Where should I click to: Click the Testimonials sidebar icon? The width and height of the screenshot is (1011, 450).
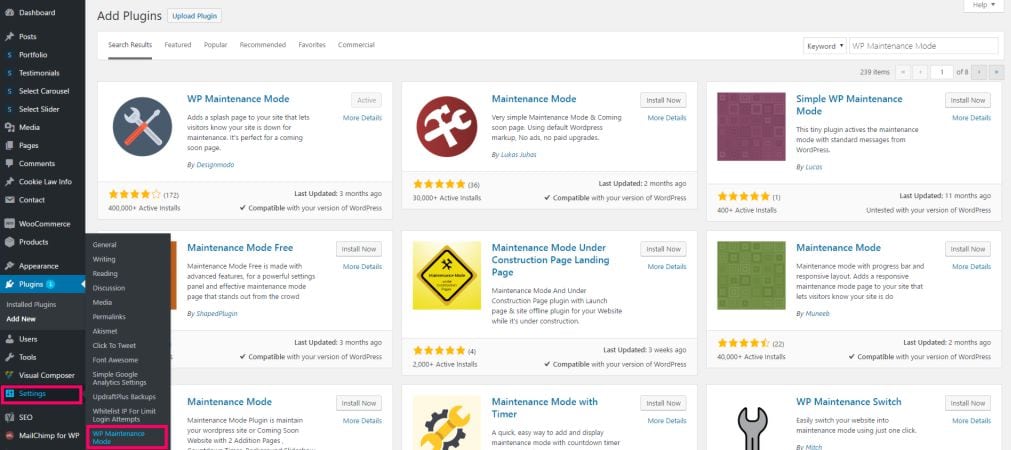point(9,73)
